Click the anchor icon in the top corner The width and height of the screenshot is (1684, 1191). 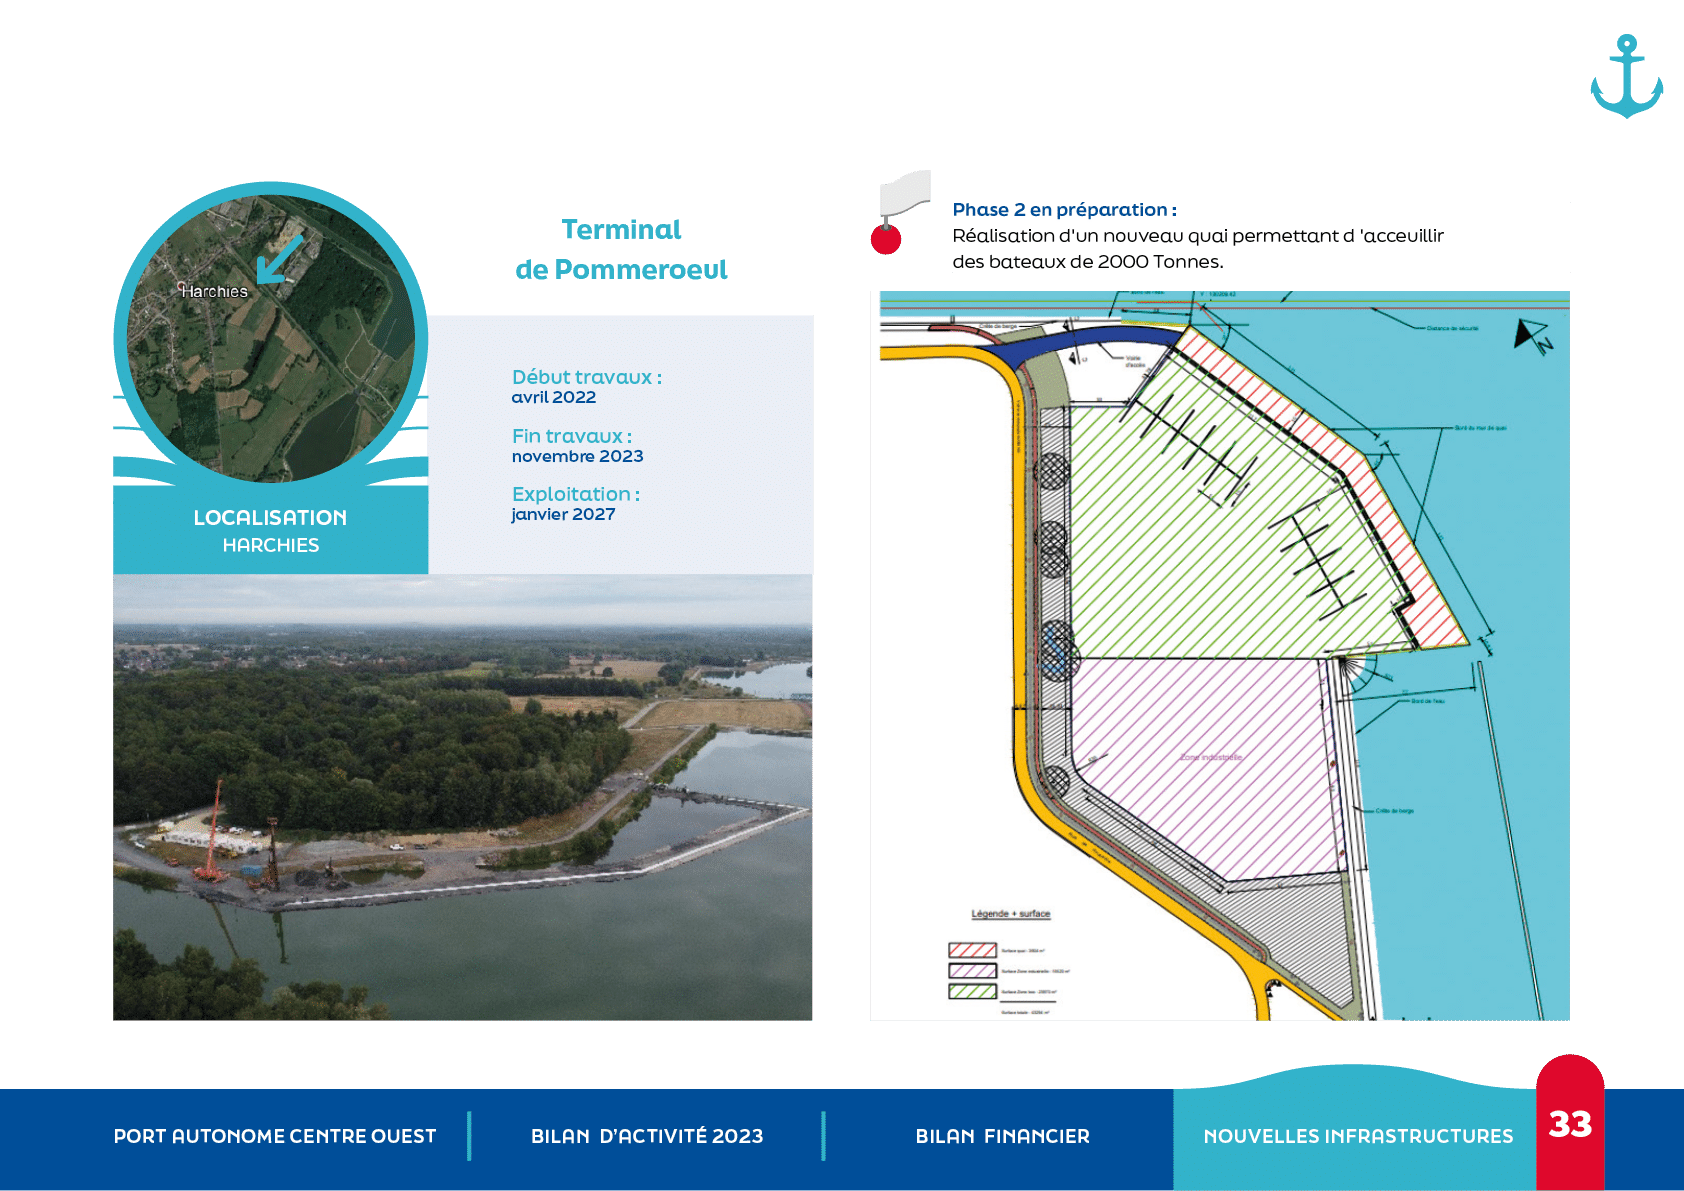(1626, 77)
